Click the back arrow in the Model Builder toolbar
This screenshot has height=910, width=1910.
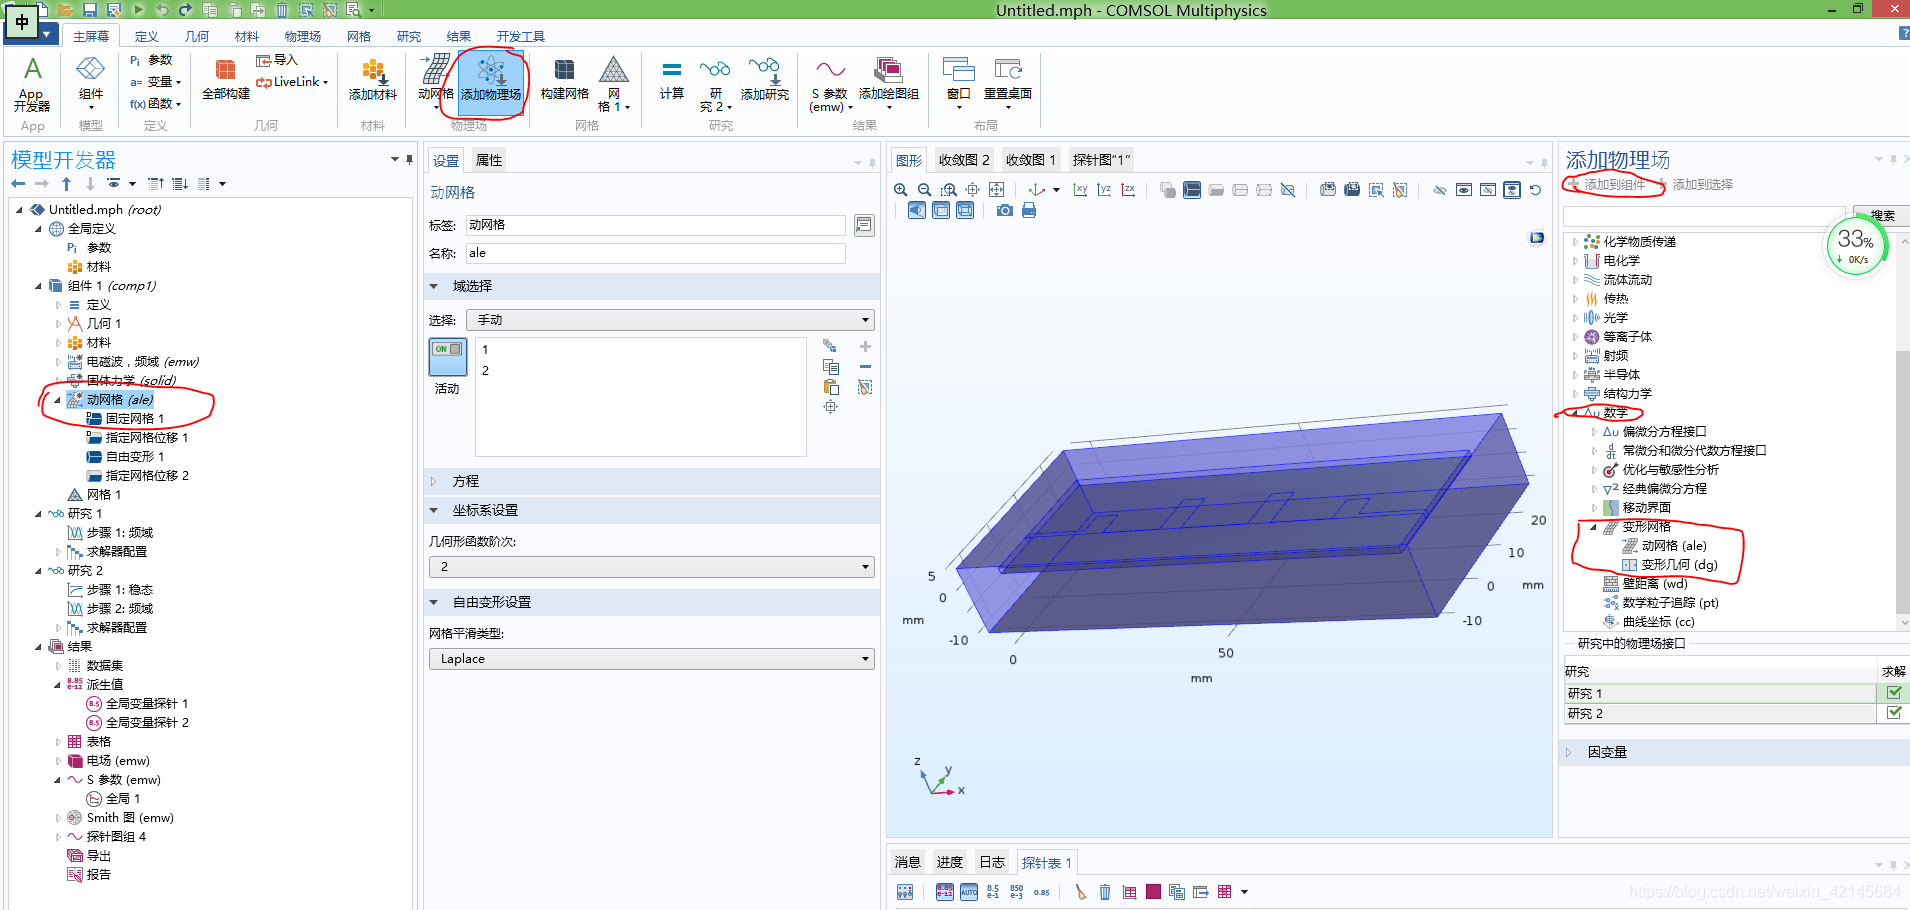(18, 184)
